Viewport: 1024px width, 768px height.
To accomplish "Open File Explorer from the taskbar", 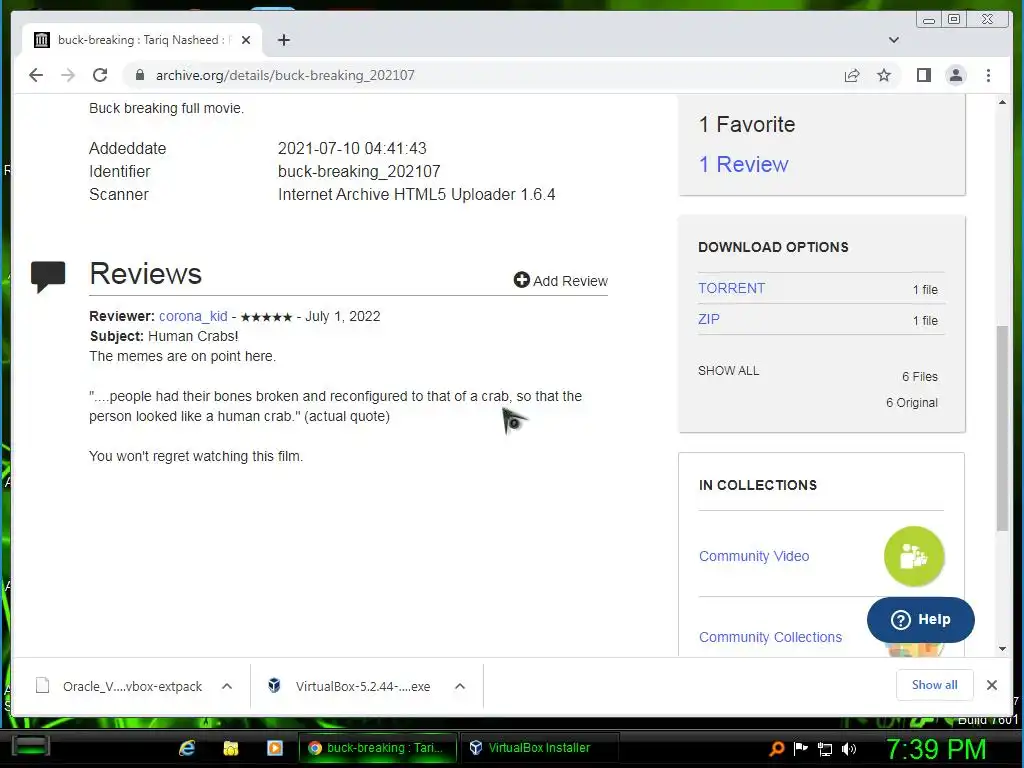I will tap(231, 748).
